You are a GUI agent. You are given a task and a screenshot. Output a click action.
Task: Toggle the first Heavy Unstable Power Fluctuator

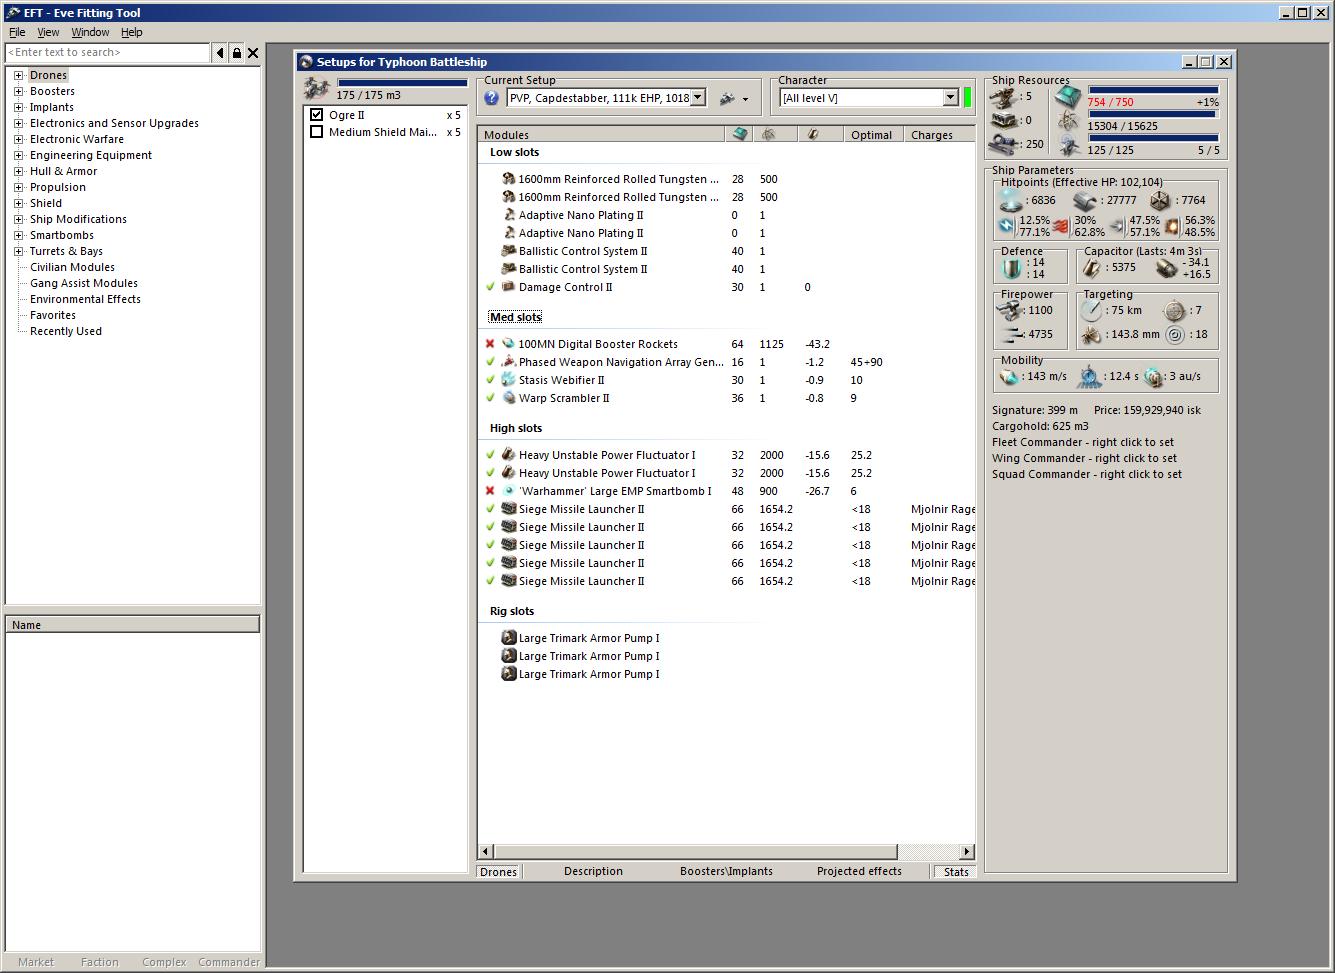(x=490, y=455)
